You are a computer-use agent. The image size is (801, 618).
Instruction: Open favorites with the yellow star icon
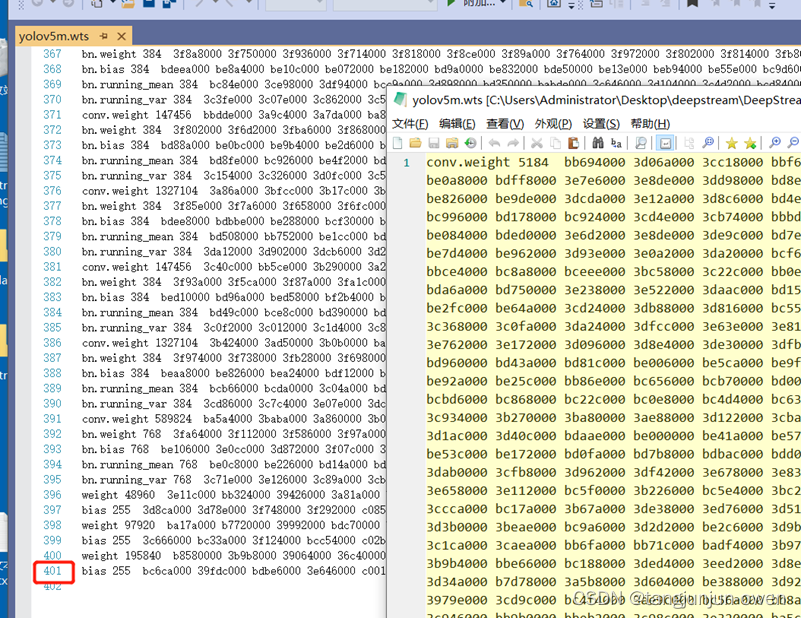(x=732, y=144)
